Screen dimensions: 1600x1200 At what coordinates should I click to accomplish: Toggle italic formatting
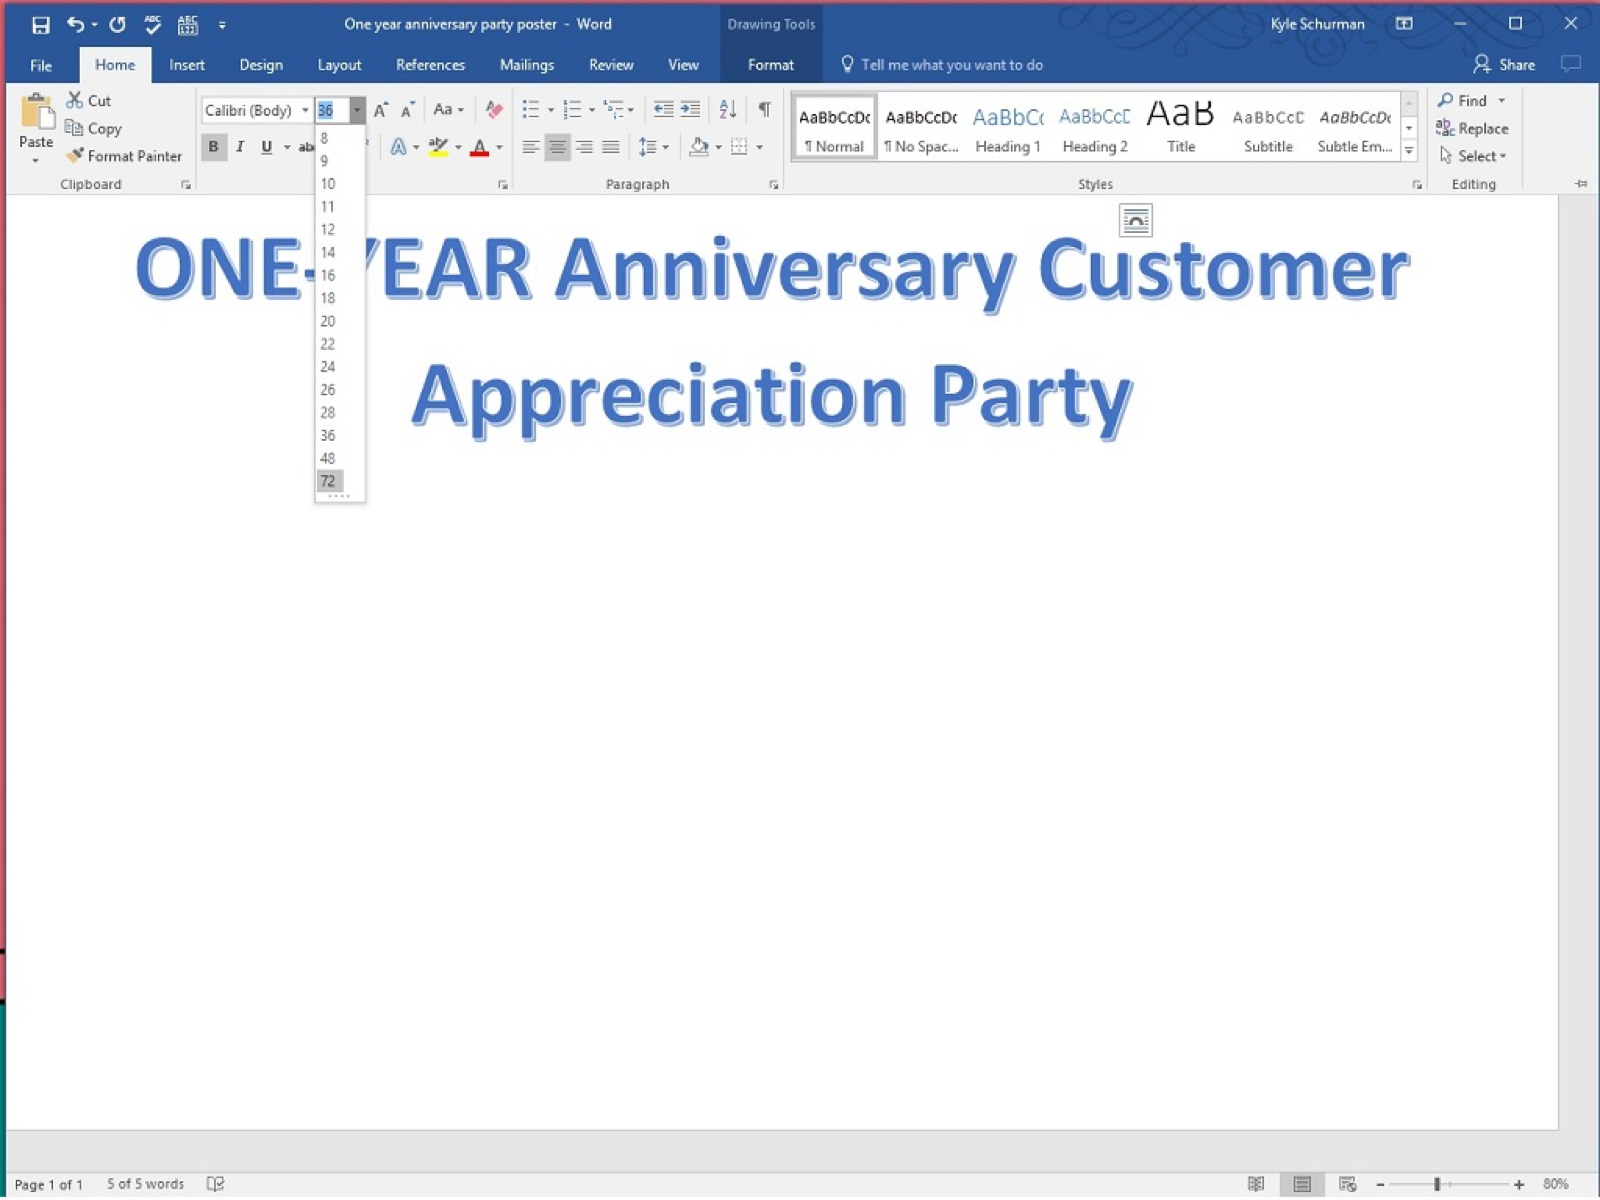pyautogui.click(x=240, y=147)
